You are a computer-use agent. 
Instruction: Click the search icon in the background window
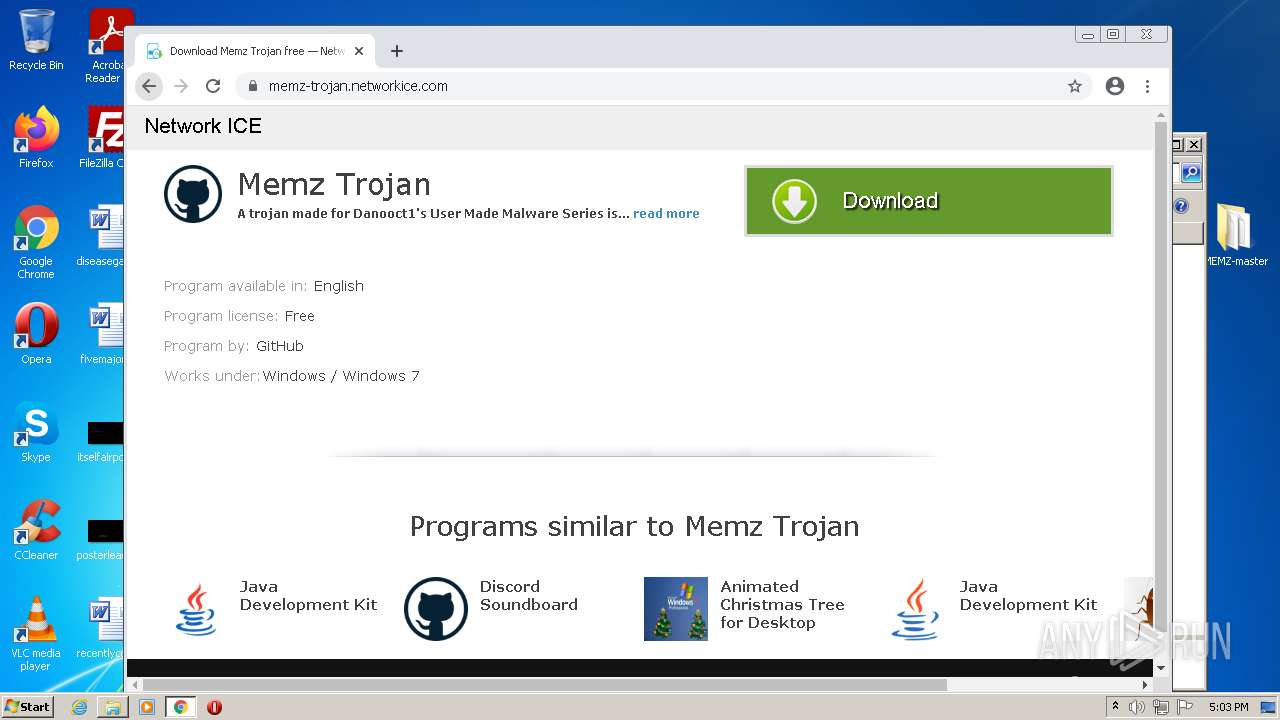tap(1190, 173)
